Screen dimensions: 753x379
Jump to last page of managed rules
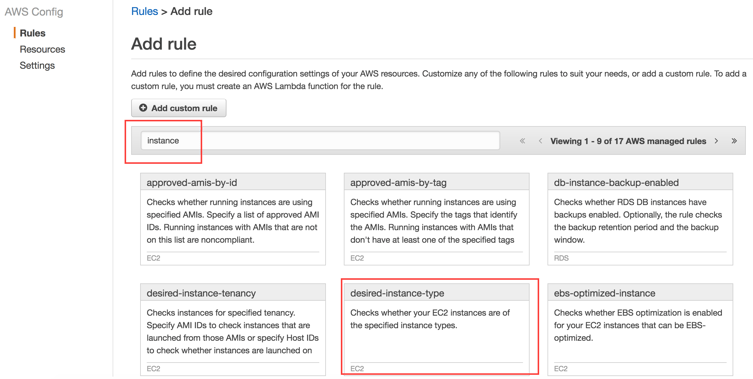[x=734, y=141]
